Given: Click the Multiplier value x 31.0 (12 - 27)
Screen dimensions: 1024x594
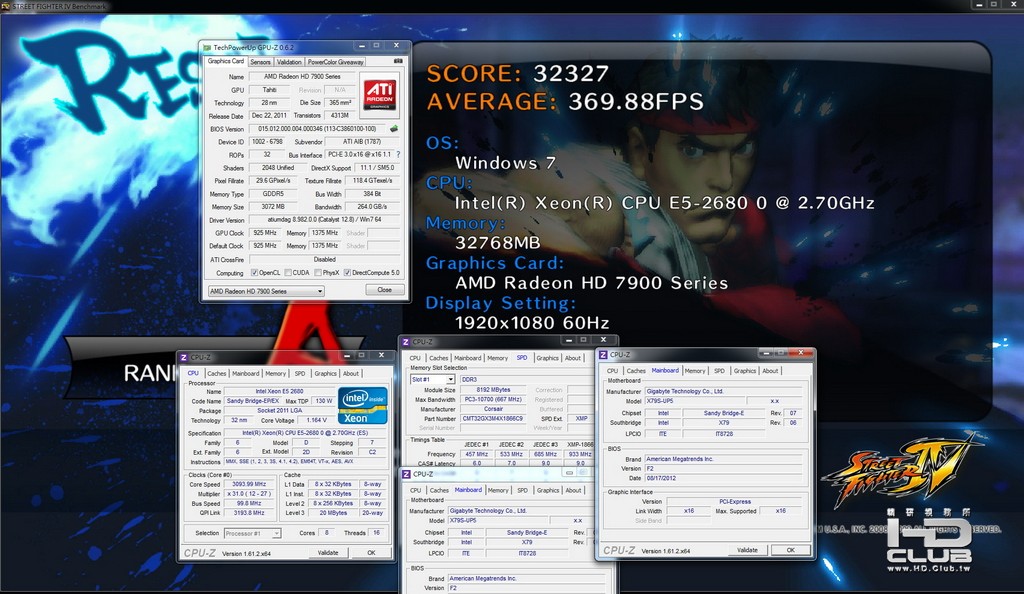Looking at the screenshot, I should (248, 493).
